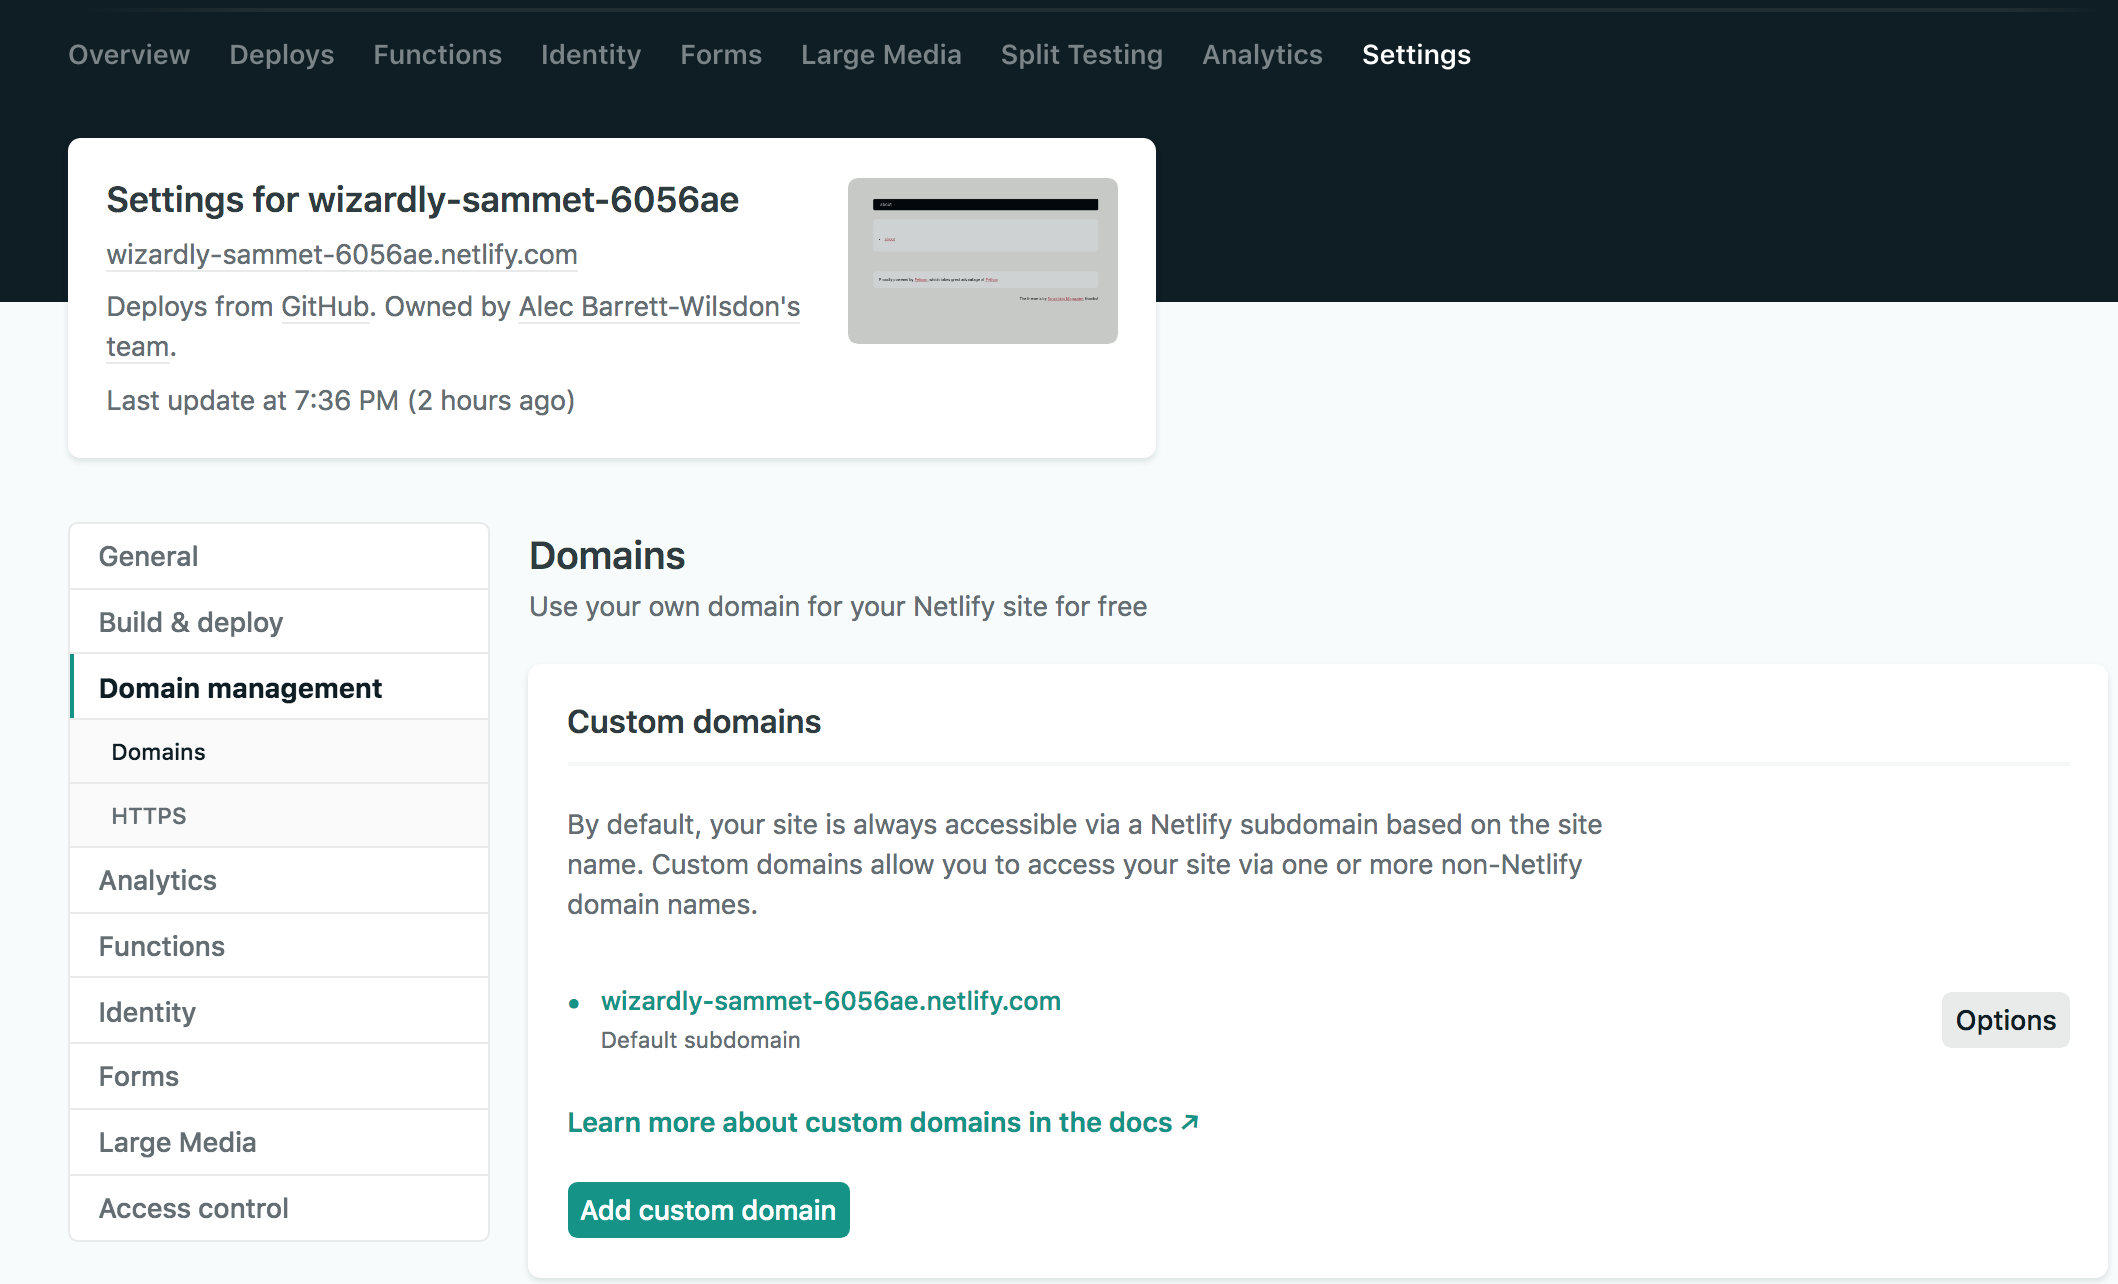The image size is (2118, 1284).
Task: Follow the GitHub link
Action: click(x=325, y=307)
